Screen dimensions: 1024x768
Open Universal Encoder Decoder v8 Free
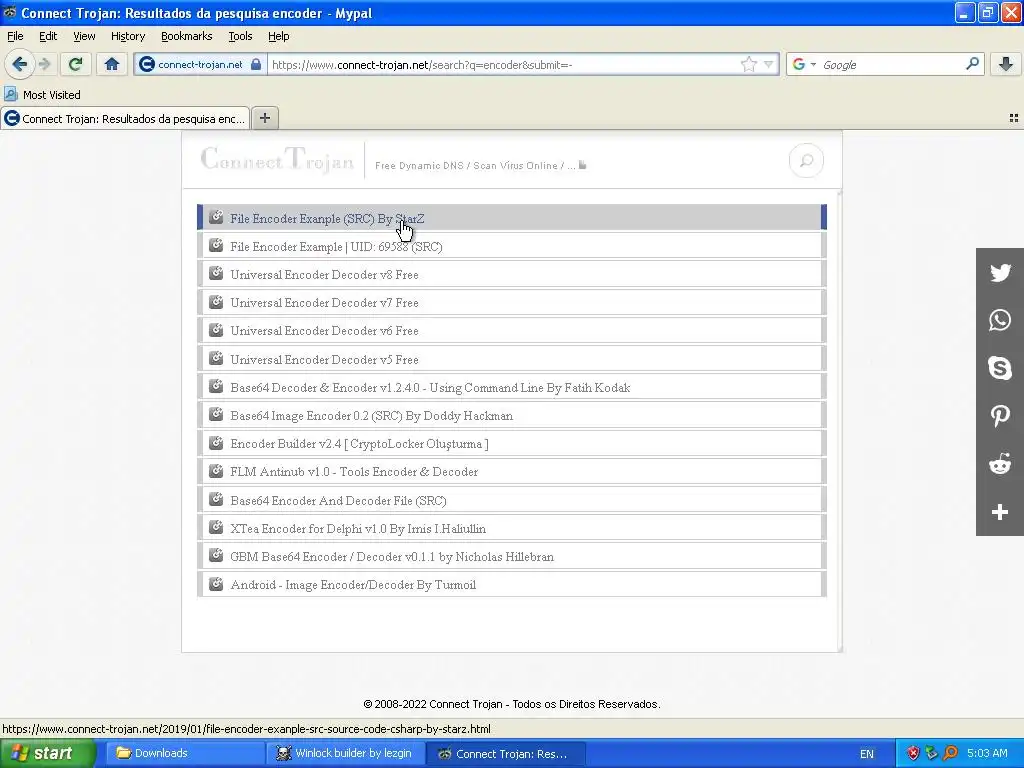point(512,274)
